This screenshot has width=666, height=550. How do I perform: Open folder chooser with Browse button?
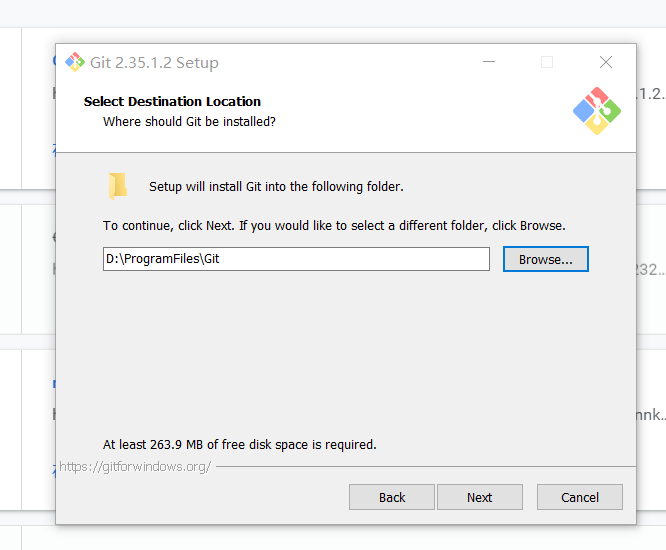point(545,259)
